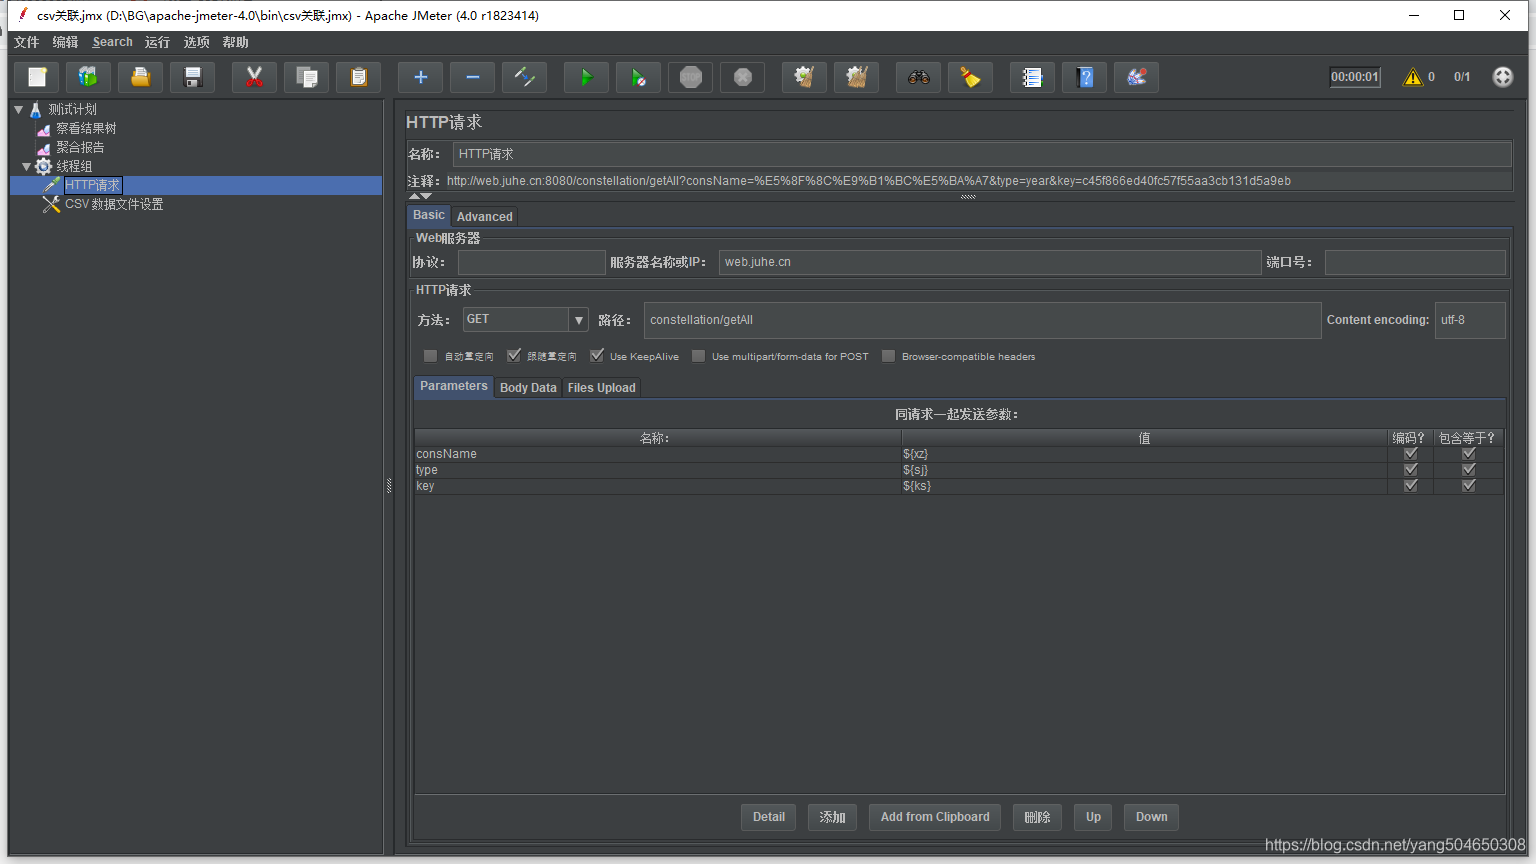This screenshot has height=864, width=1536.
Task: Collapse all tree nodes with minus icon
Action: (x=473, y=77)
